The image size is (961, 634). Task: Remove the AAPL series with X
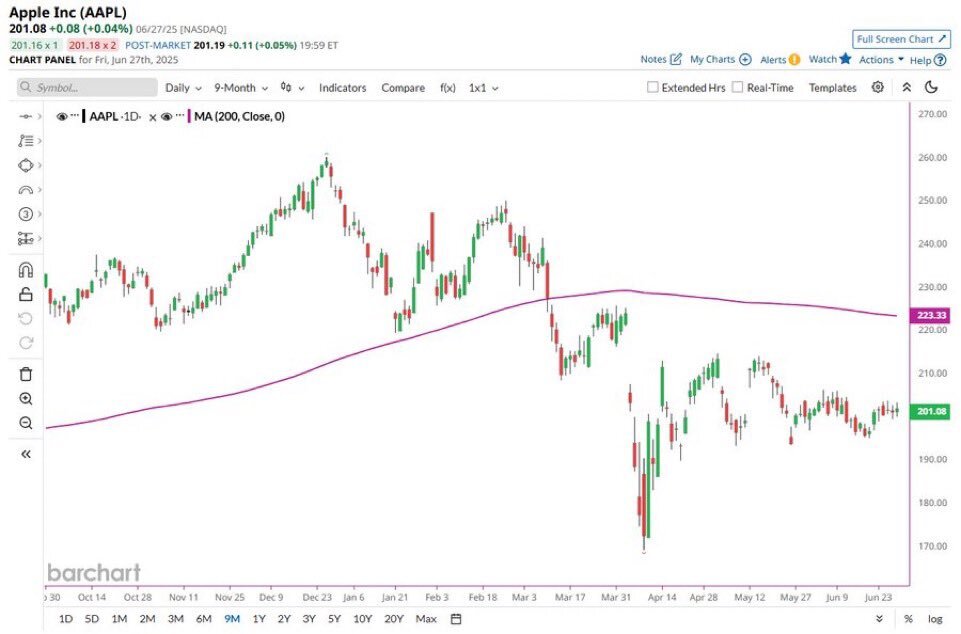[153, 117]
